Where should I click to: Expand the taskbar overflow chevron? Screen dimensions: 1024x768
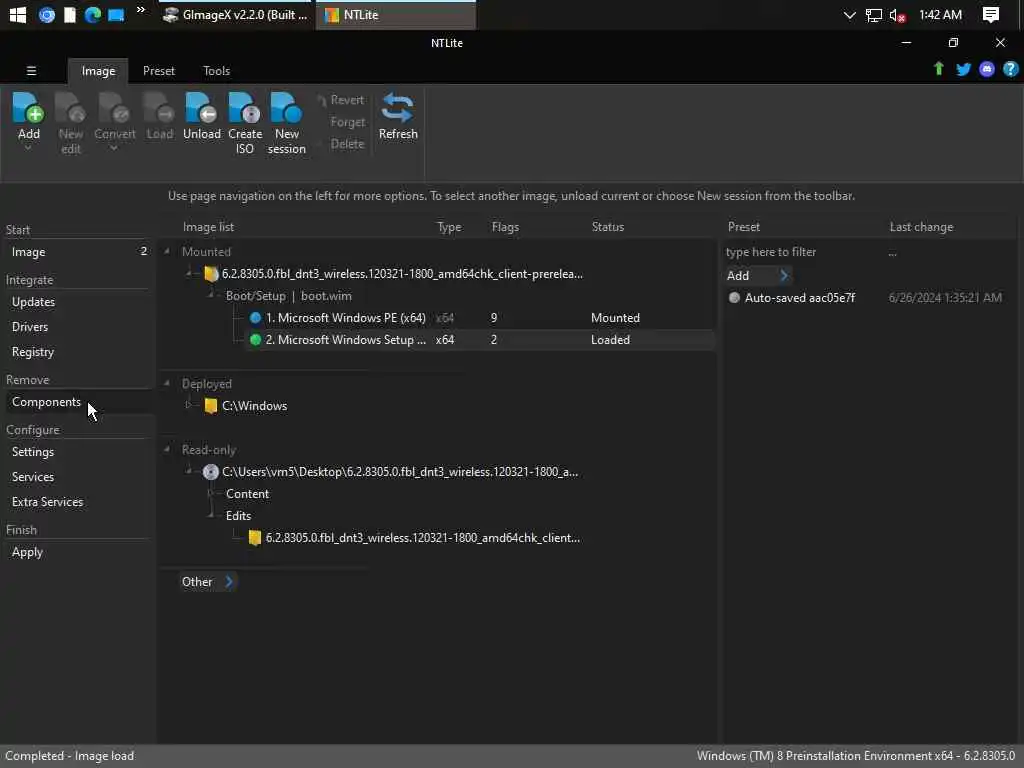point(140,10)
